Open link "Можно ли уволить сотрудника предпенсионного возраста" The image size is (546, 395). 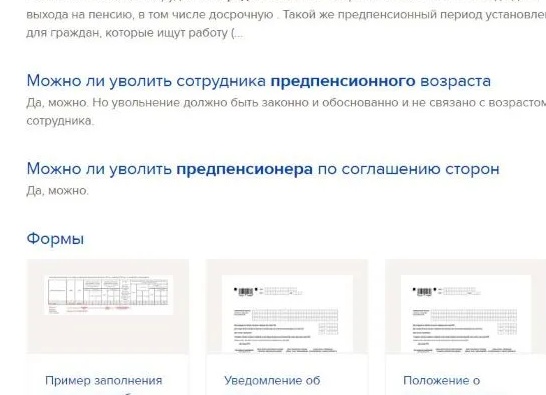coord(259,81)
